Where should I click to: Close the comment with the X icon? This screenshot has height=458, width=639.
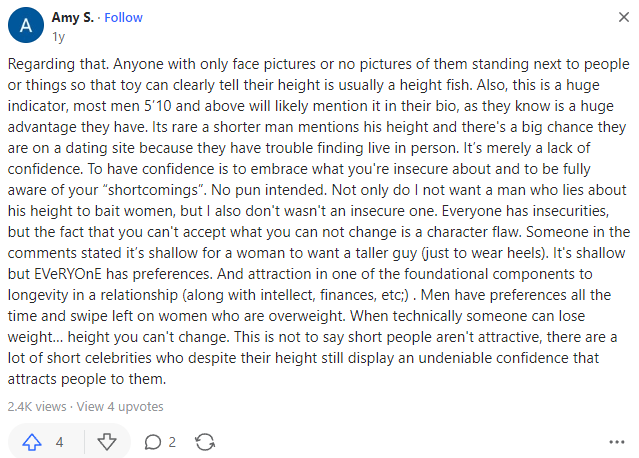[x=624, y=17]
